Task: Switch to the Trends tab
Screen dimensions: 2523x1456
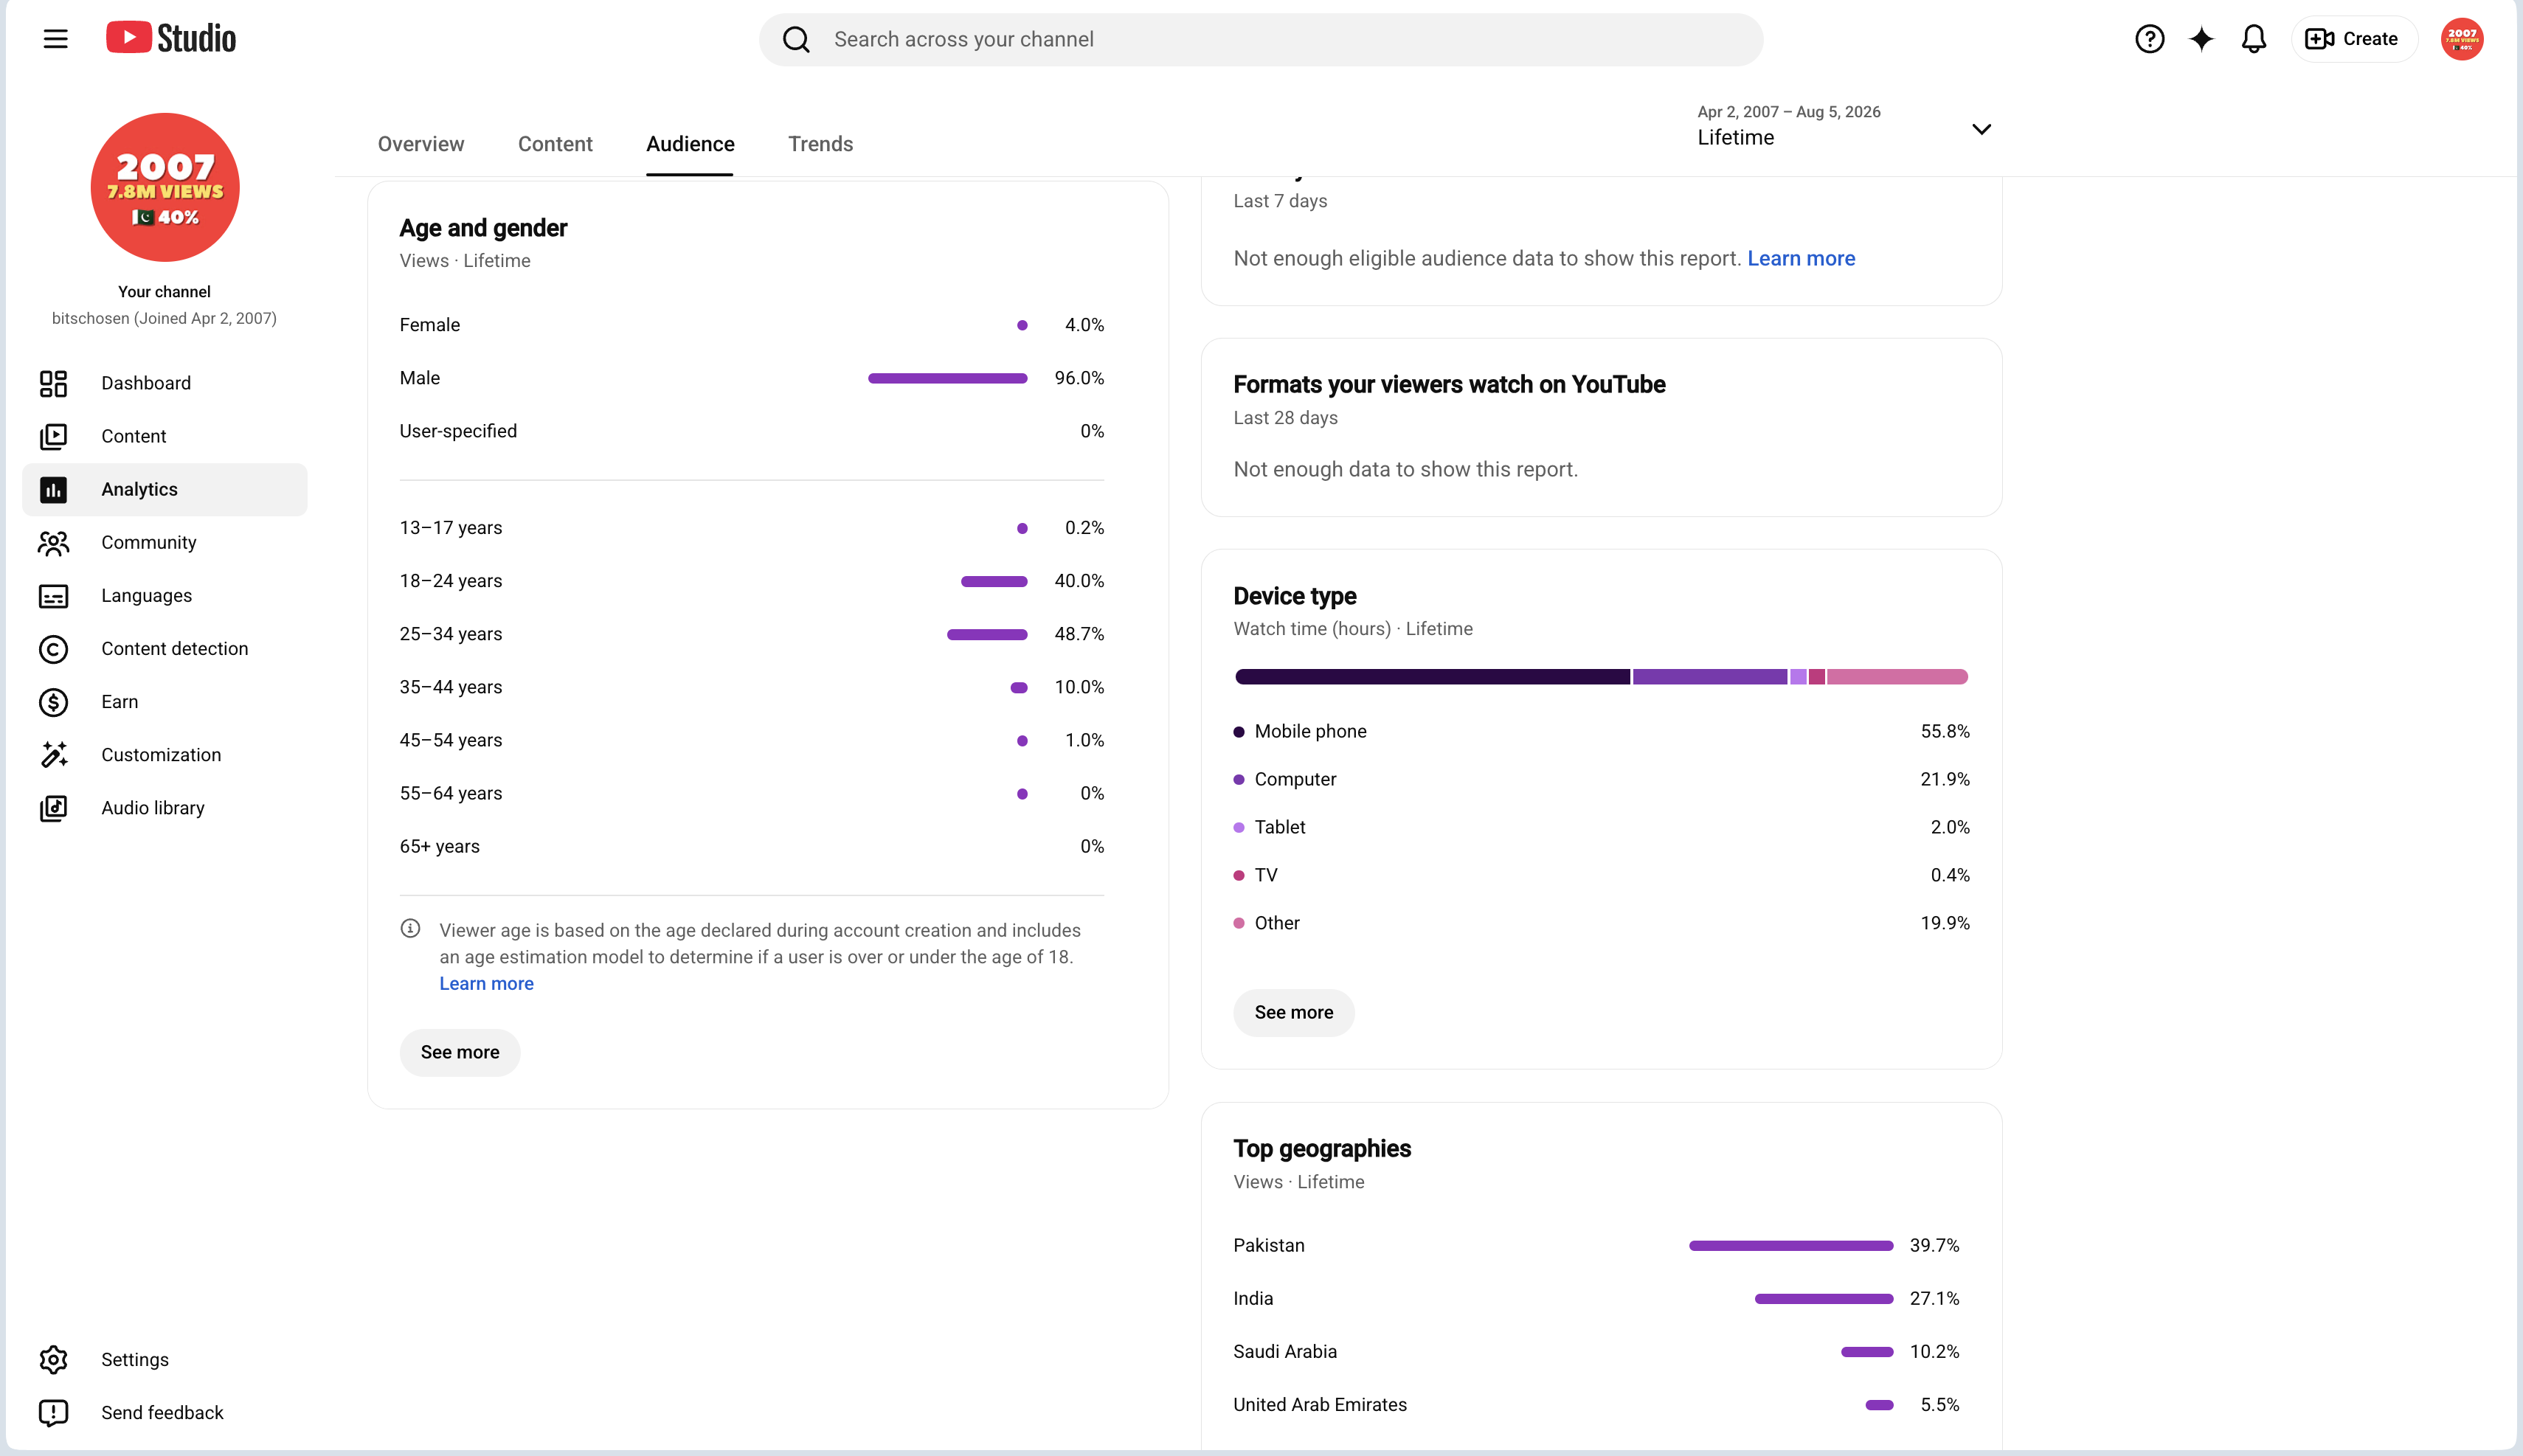Action: coord(820,144)
